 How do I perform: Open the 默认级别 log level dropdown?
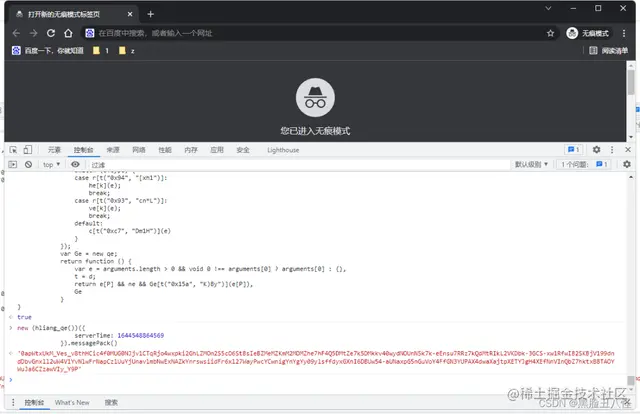point(531,165)
